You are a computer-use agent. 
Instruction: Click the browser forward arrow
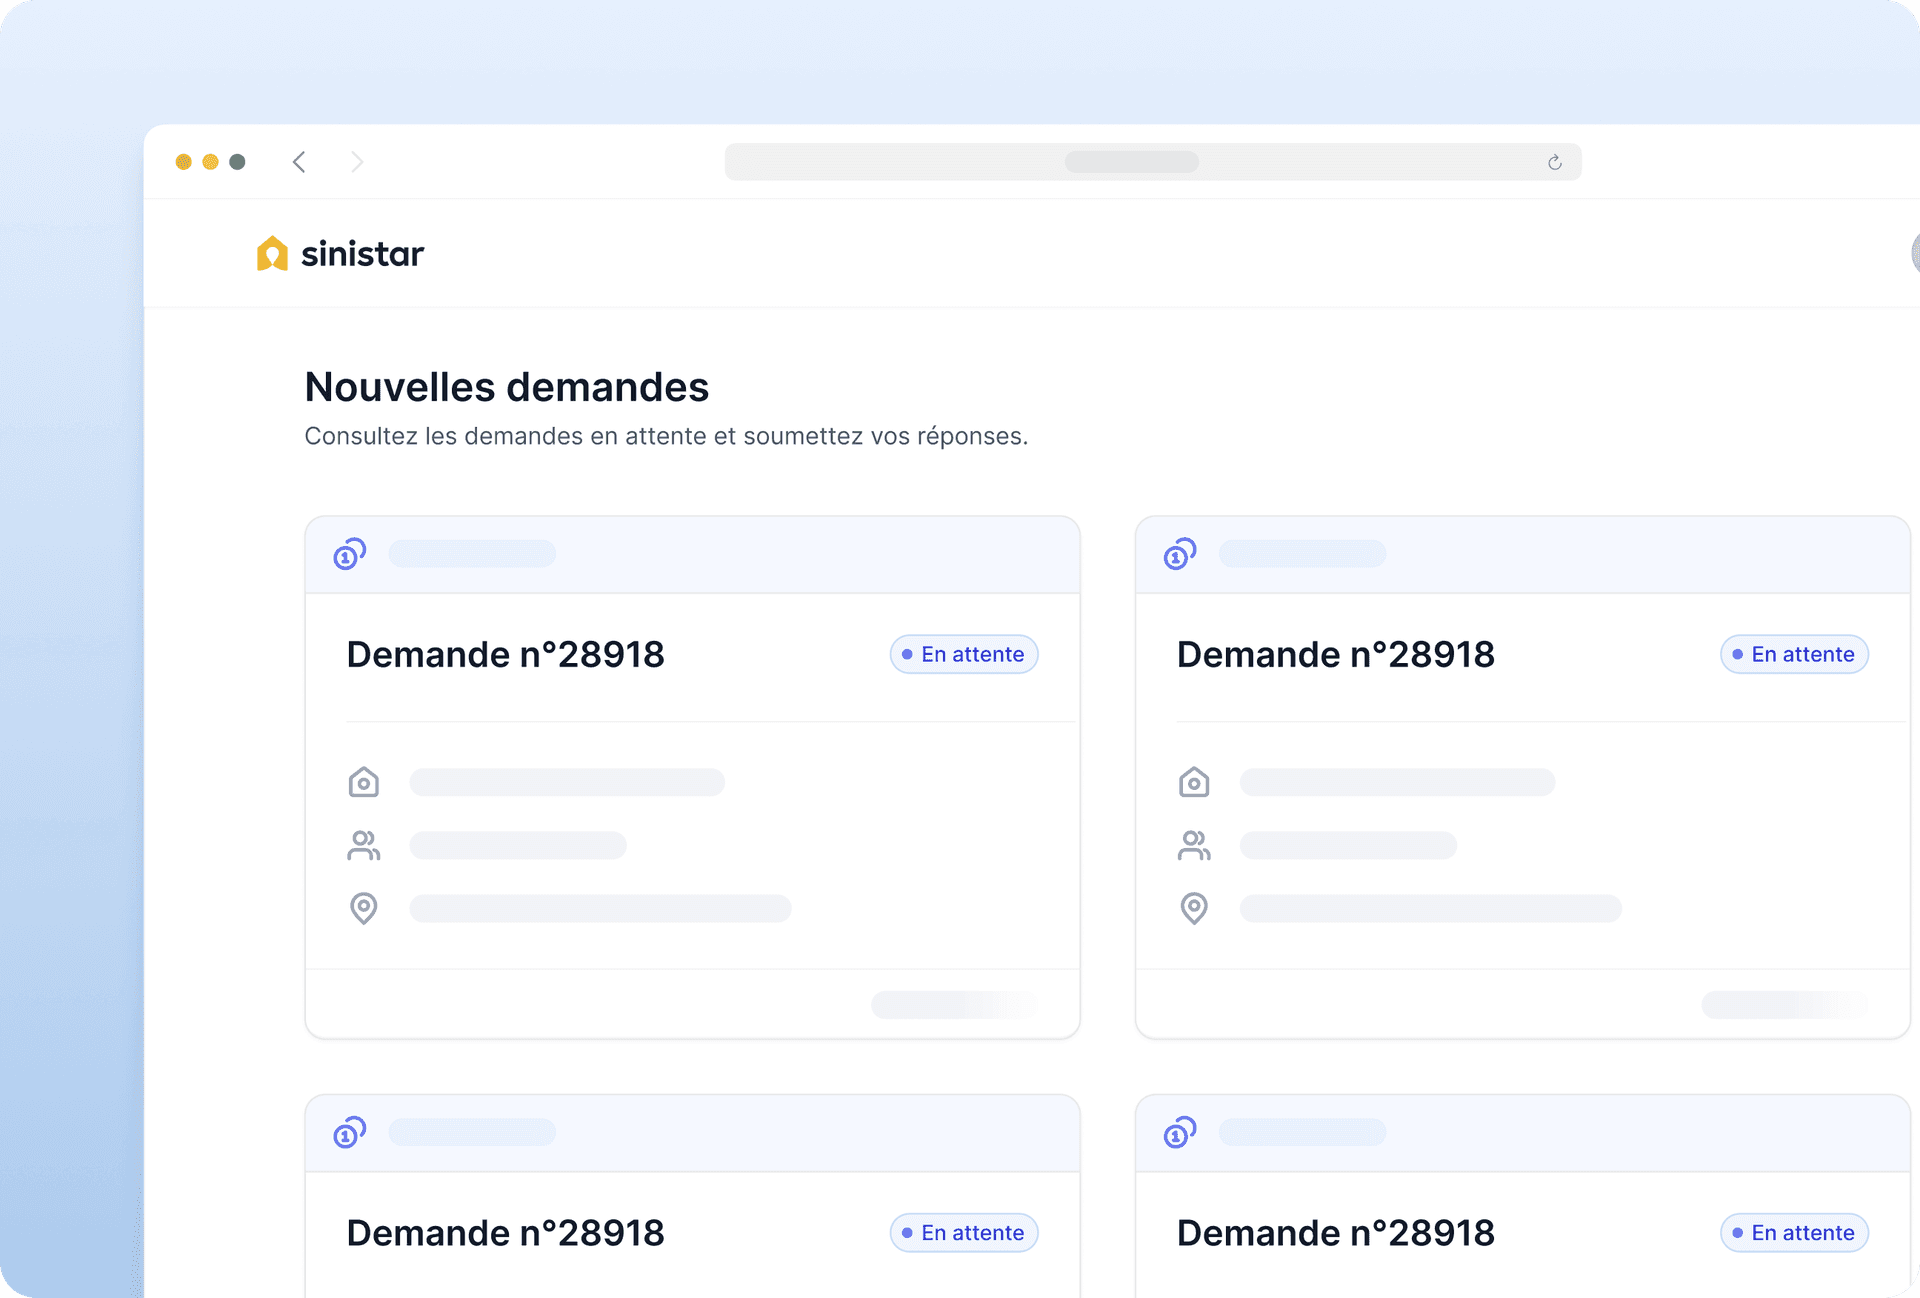[x=357, y=161]
